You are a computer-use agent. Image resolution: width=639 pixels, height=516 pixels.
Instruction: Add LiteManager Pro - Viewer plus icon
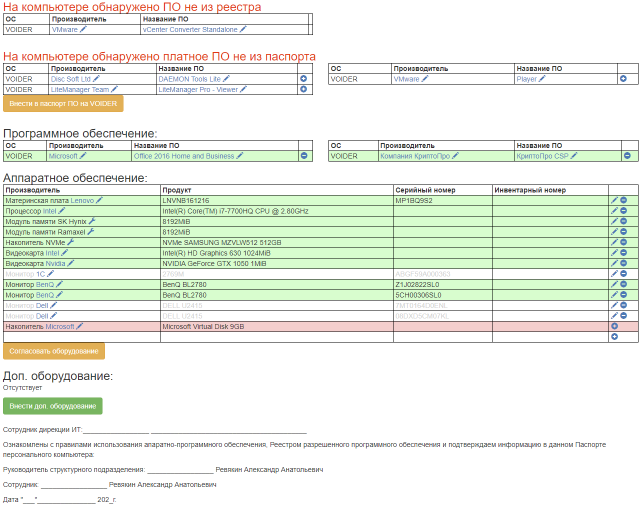(x=303, y=89)
